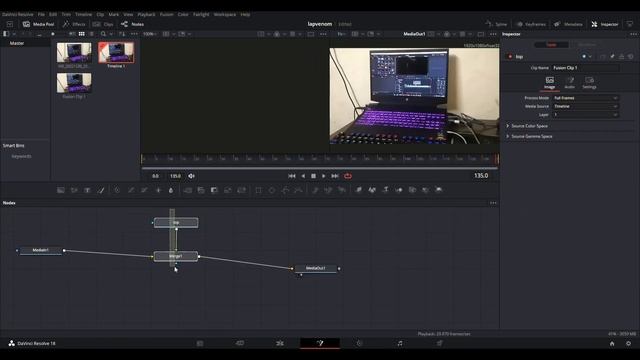The image size is (640, 360).
Task: Open the Edit menu
Action: (53, 14)
